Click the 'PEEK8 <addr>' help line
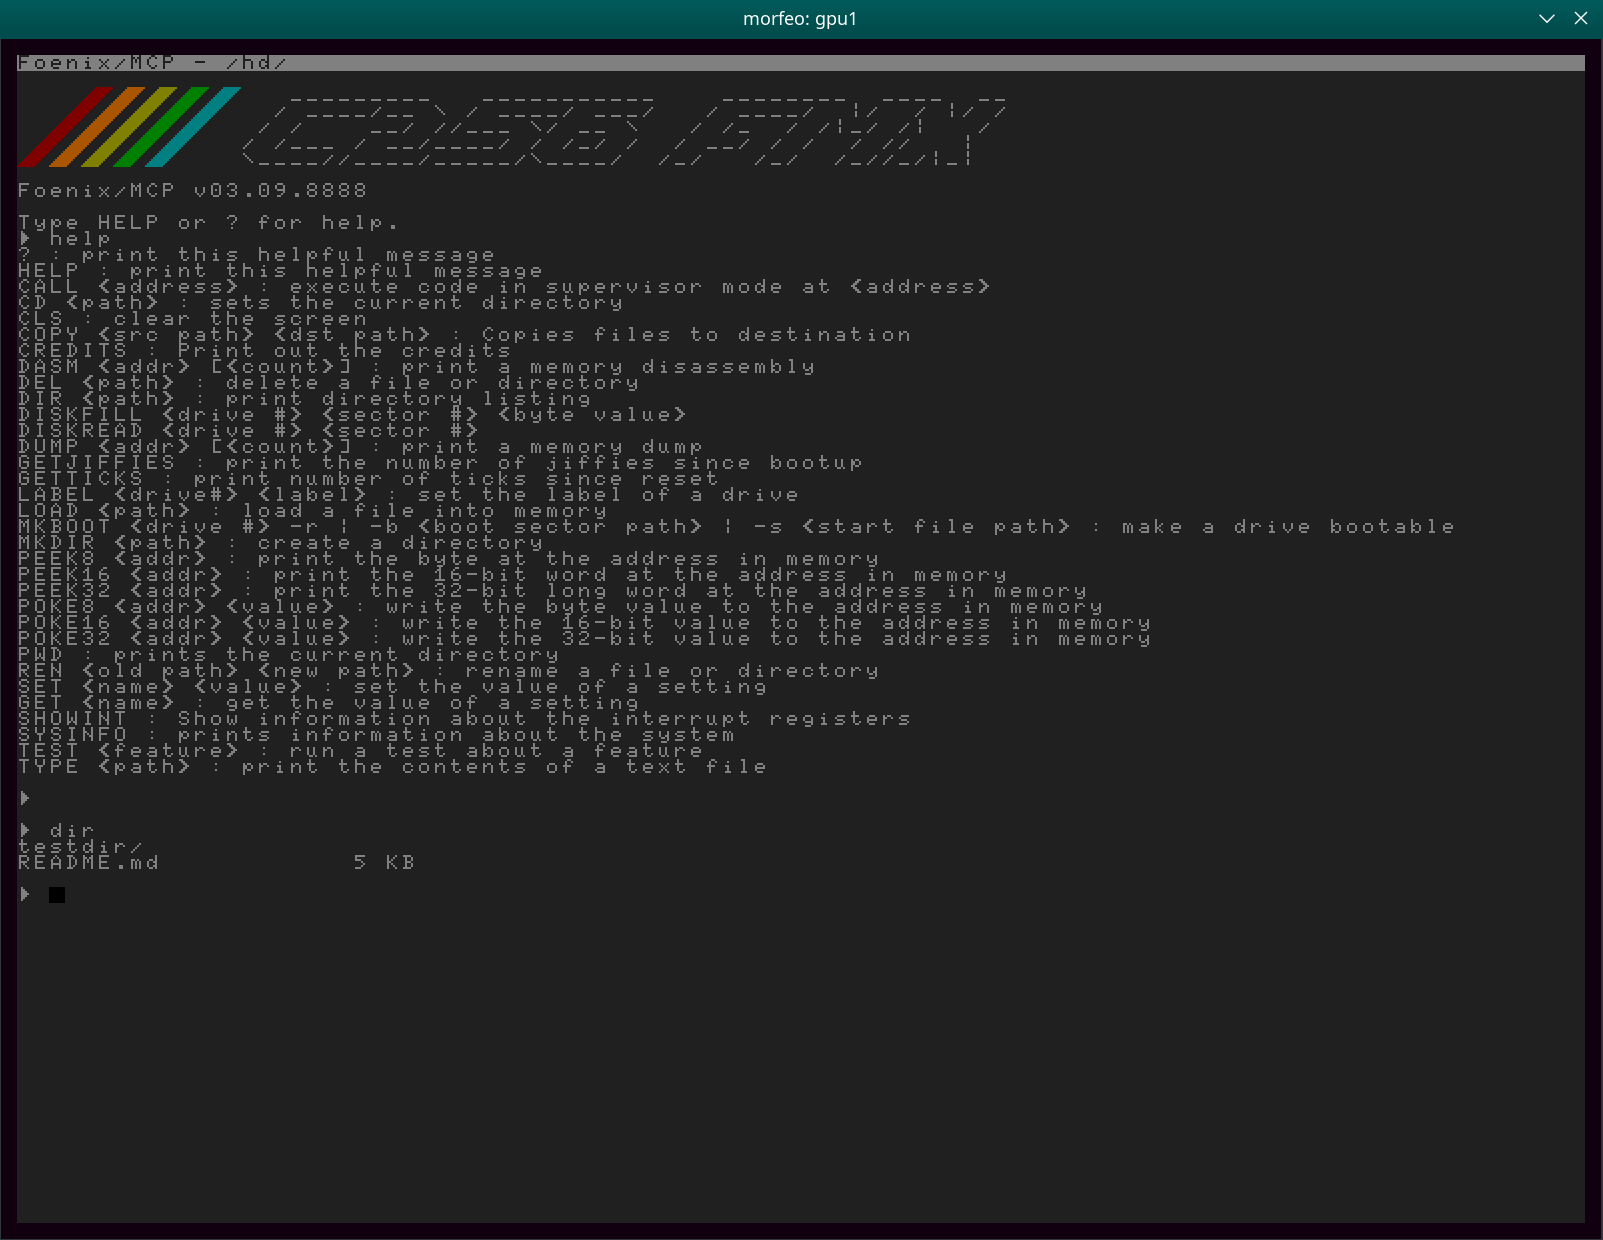Screen dimensions: 1603x1240 point(449,558)
